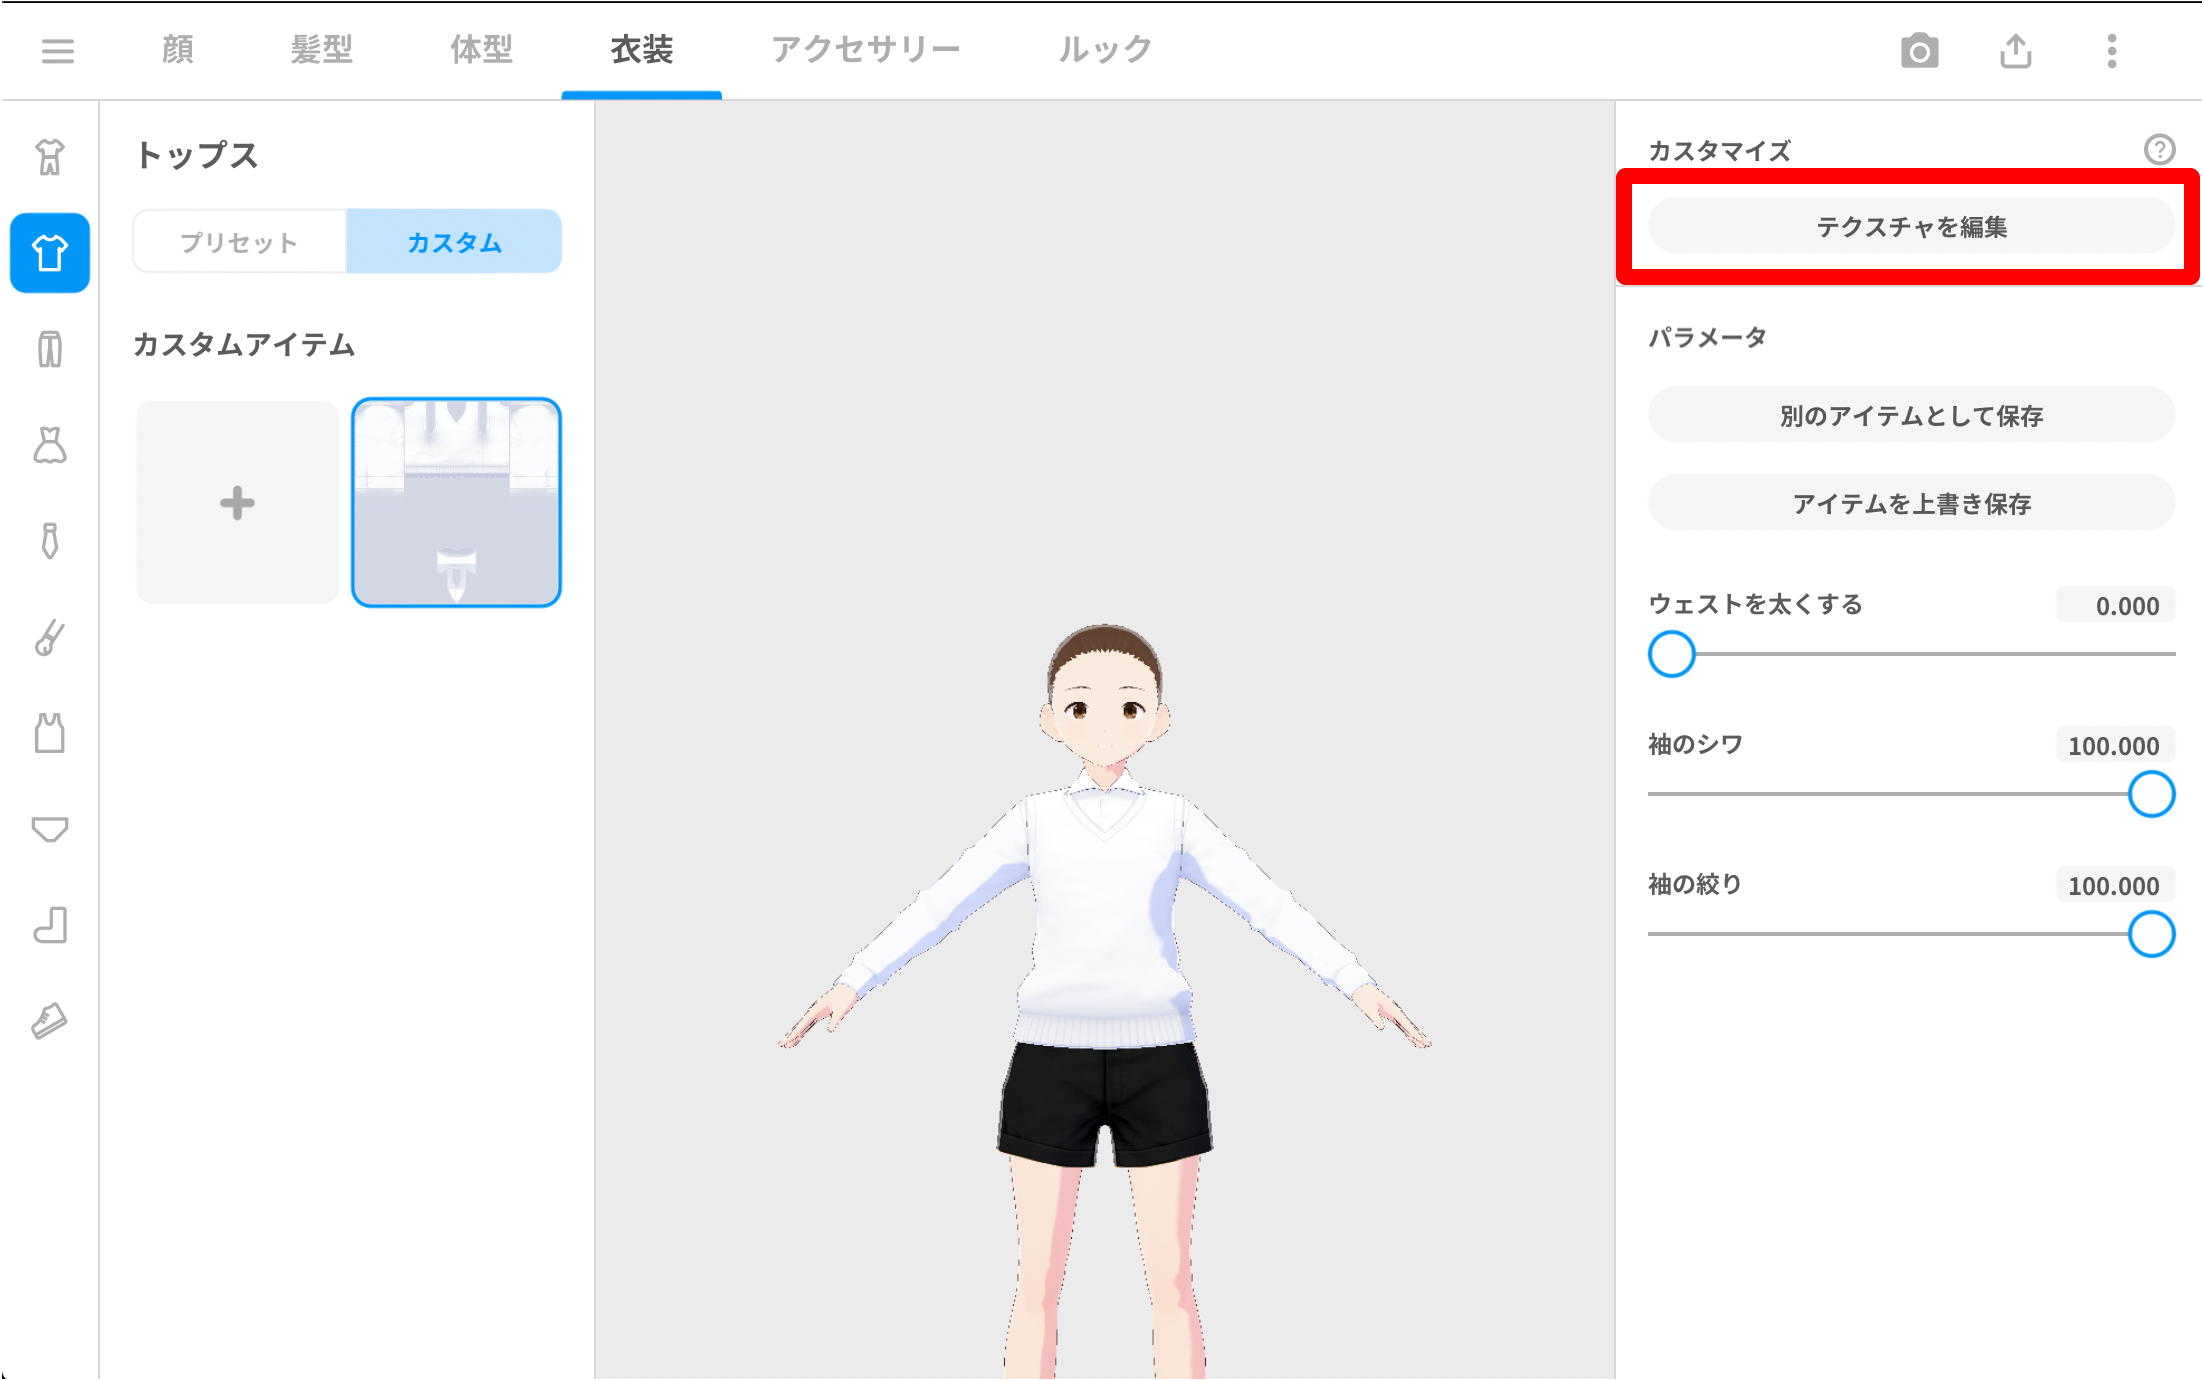Select the full outfit category icon
Image resolution: width=2204 pixels, height=1380 pixels.
coord(50,157)
